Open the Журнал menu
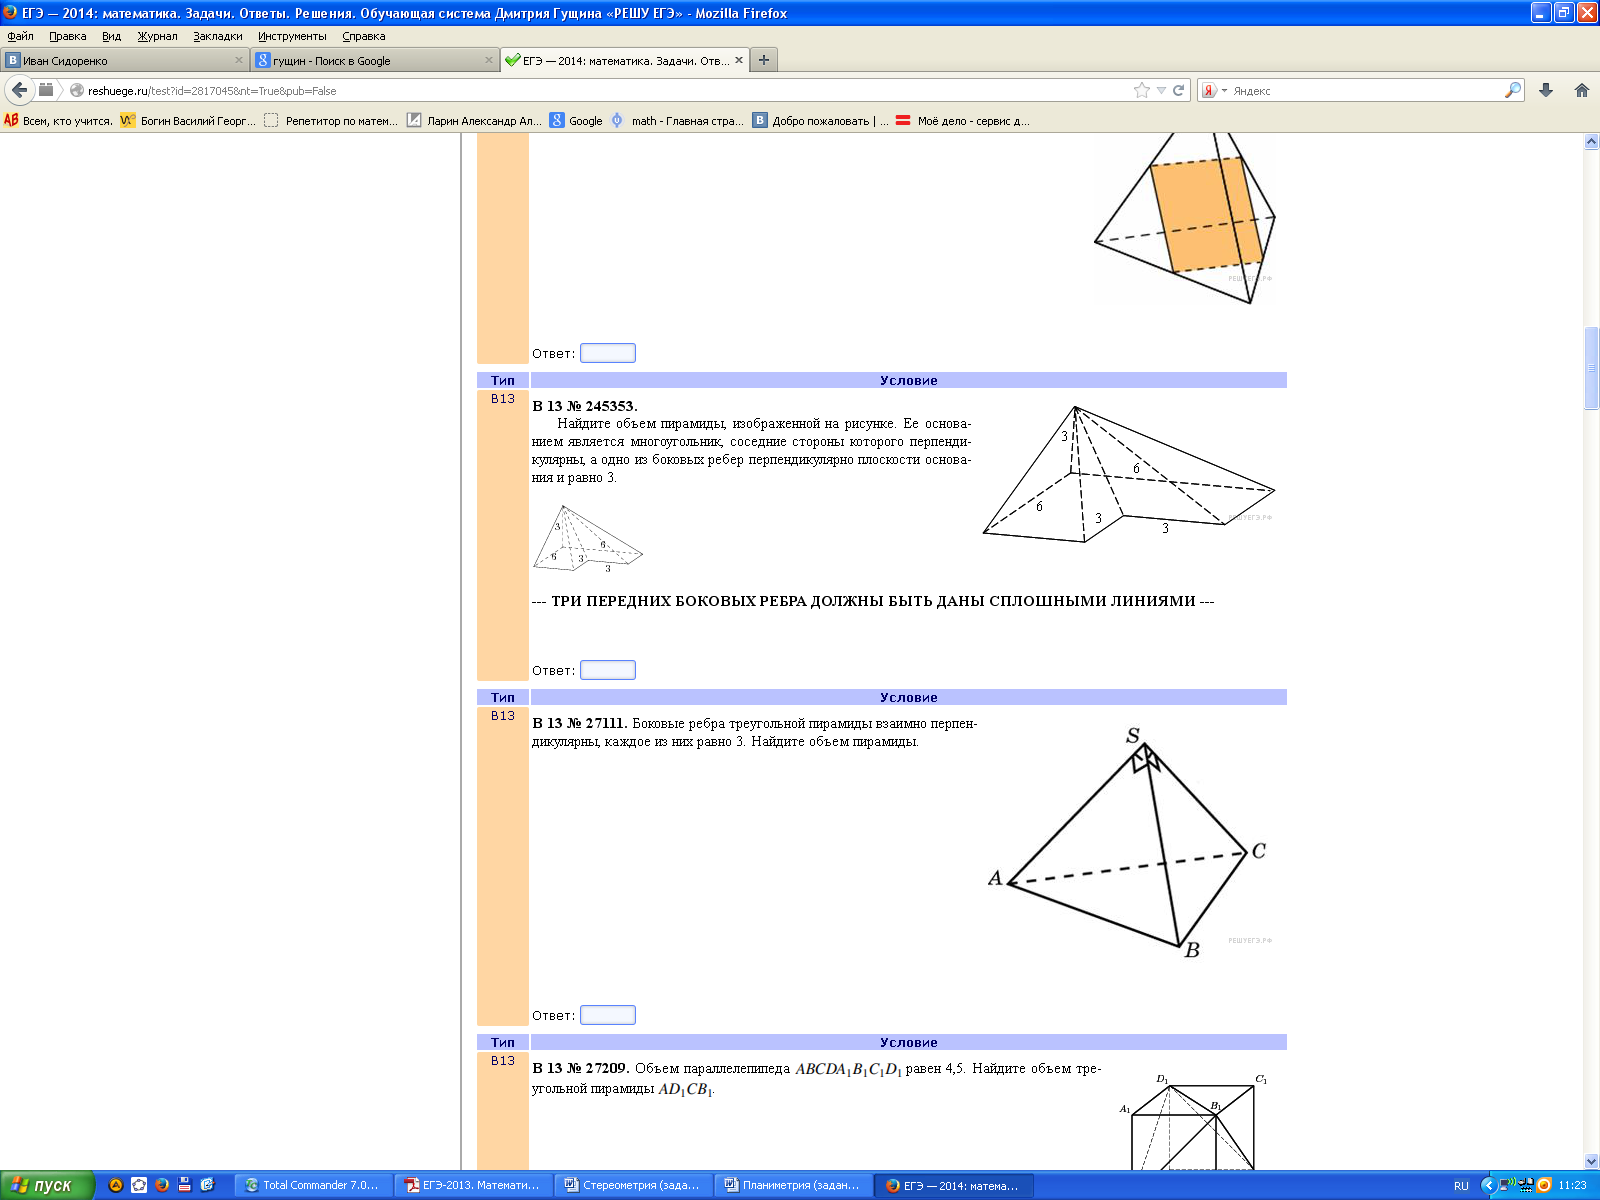 157,36
